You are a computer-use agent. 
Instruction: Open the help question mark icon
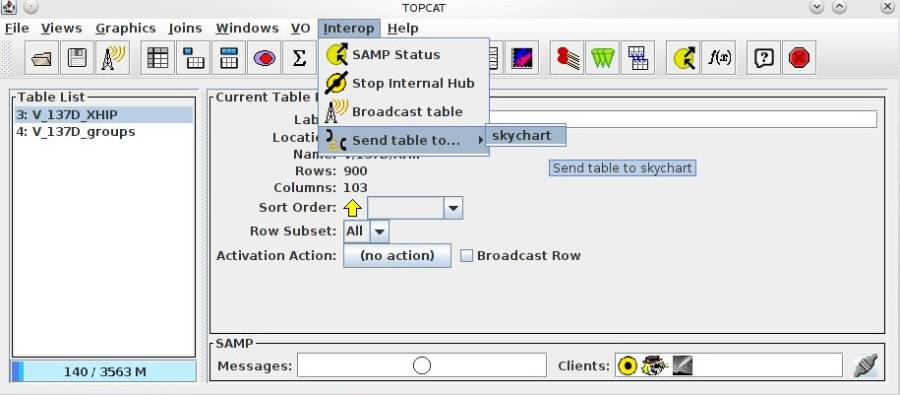764,58
